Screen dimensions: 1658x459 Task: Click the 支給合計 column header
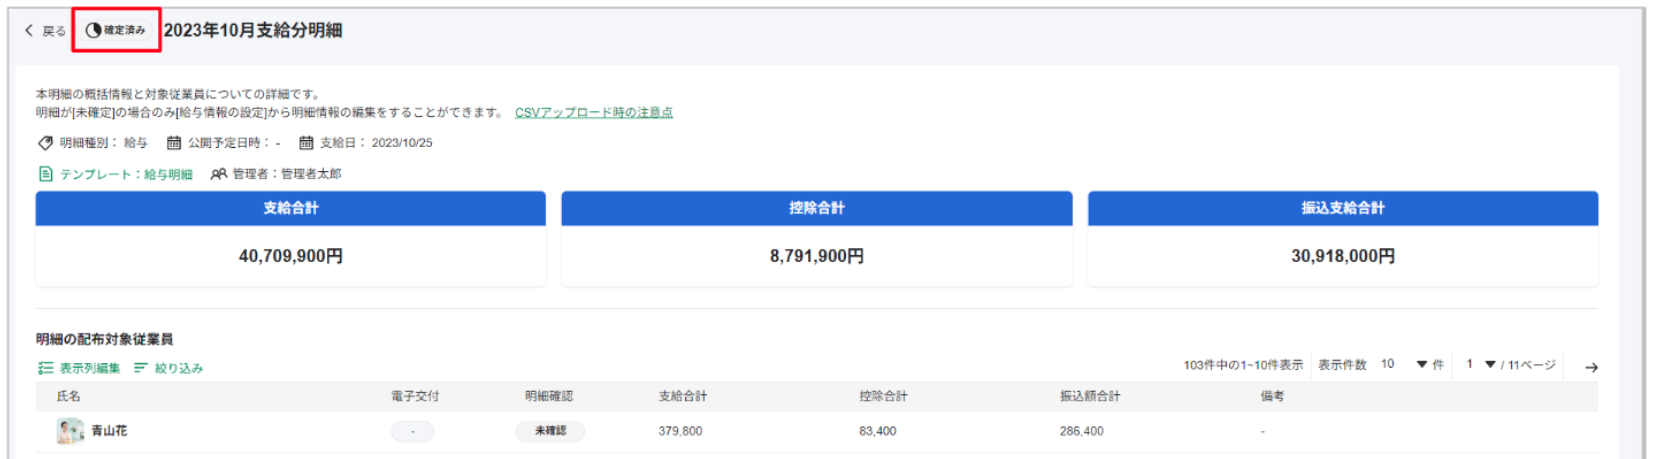point(682,396)
